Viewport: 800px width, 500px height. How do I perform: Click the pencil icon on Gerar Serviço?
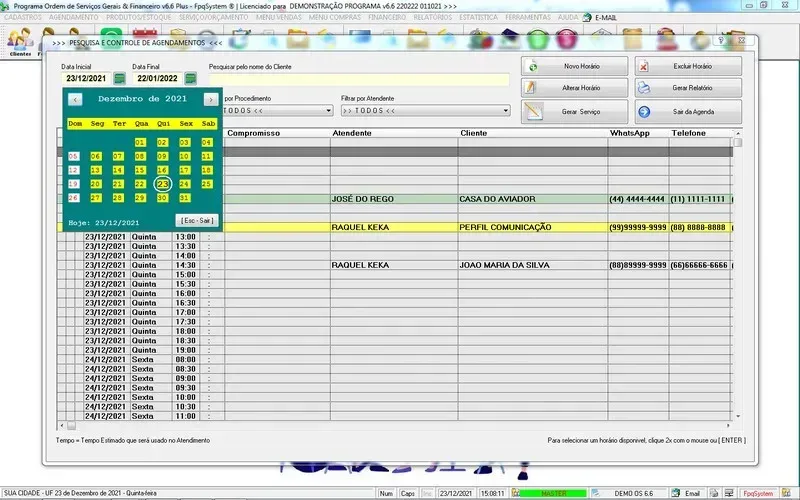(x=534, y=111)
